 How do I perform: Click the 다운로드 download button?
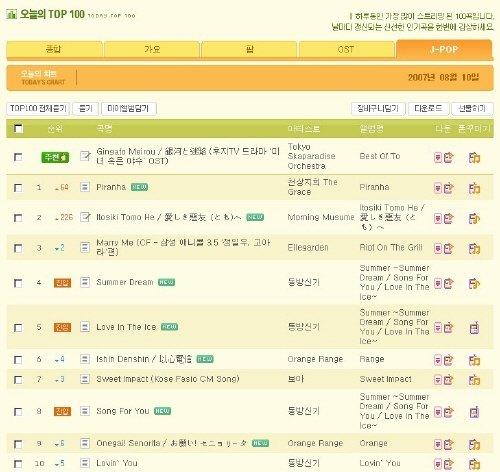click(x=429, y=109)
